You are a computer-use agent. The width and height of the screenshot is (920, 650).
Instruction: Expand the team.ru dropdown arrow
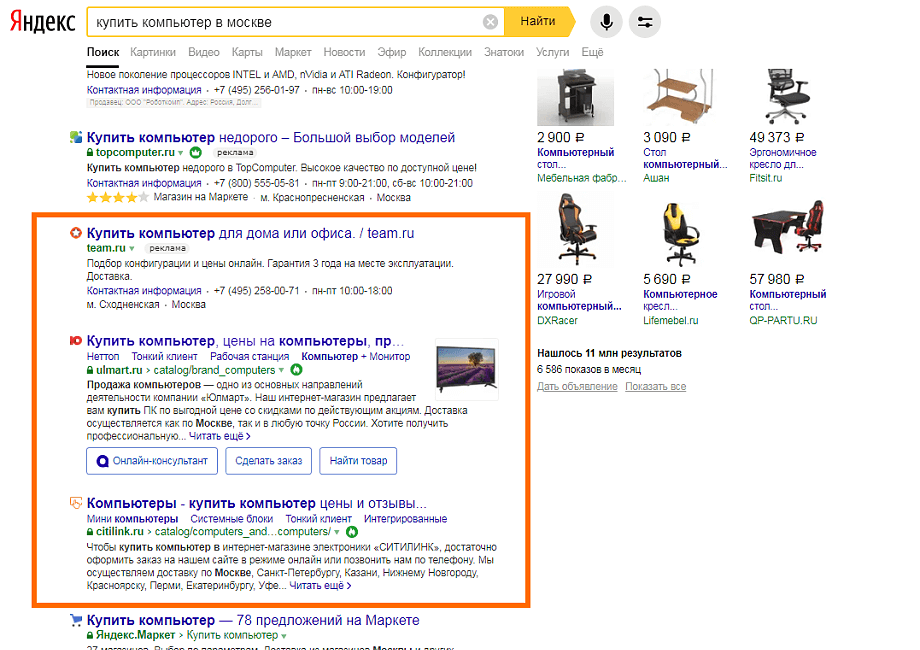[x=131, y=249]
